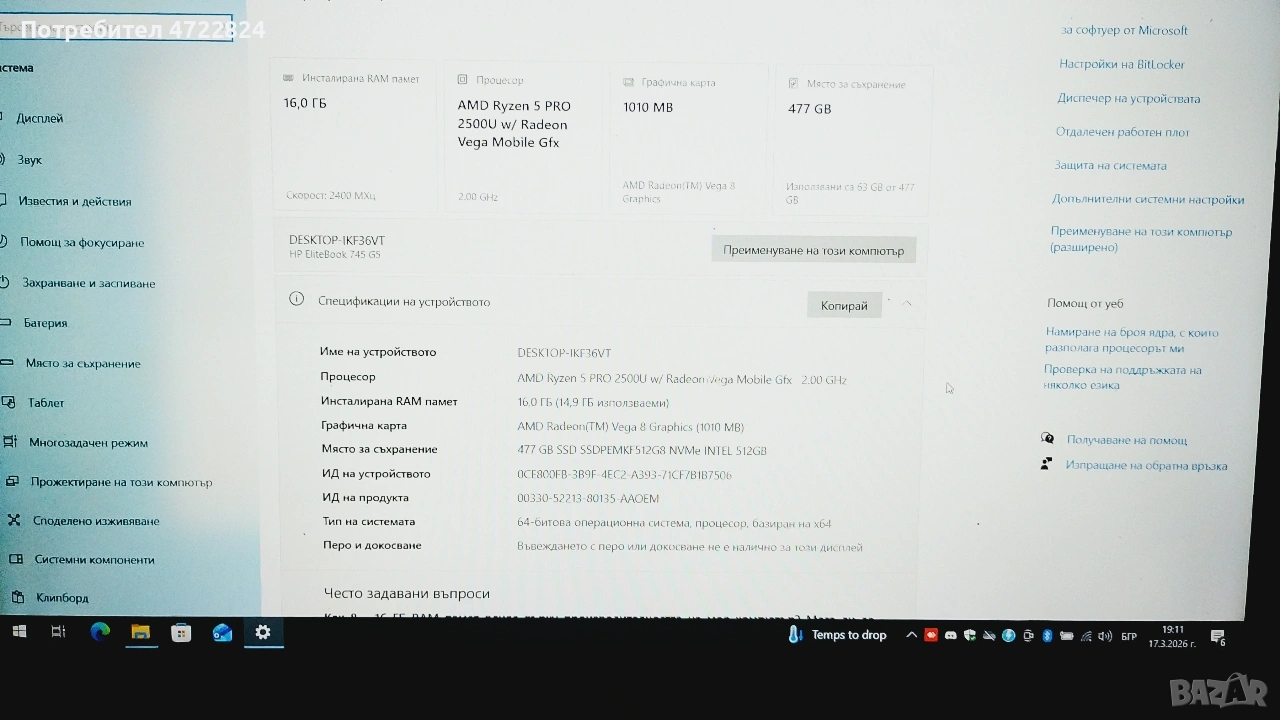Image resolution: width=1280 pixels, height=720 pixels.
Task: Click the Копирай button
Action: click(x=844, y=305)
